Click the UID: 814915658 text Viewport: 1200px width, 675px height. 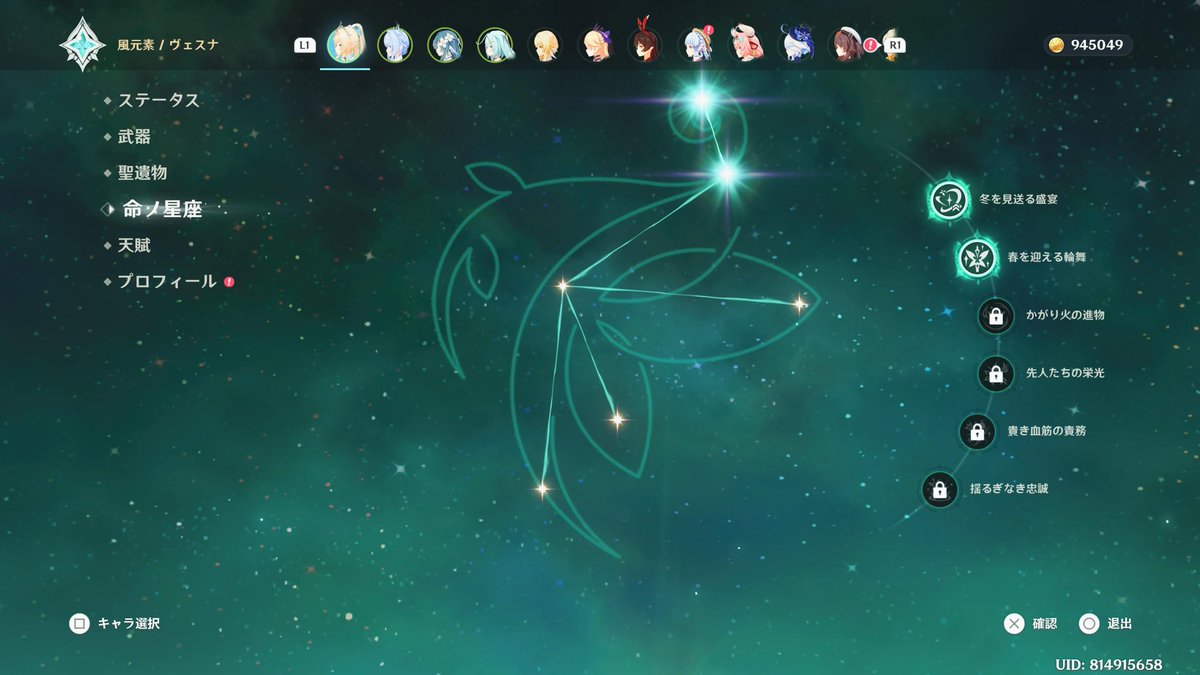point(1108,665)
